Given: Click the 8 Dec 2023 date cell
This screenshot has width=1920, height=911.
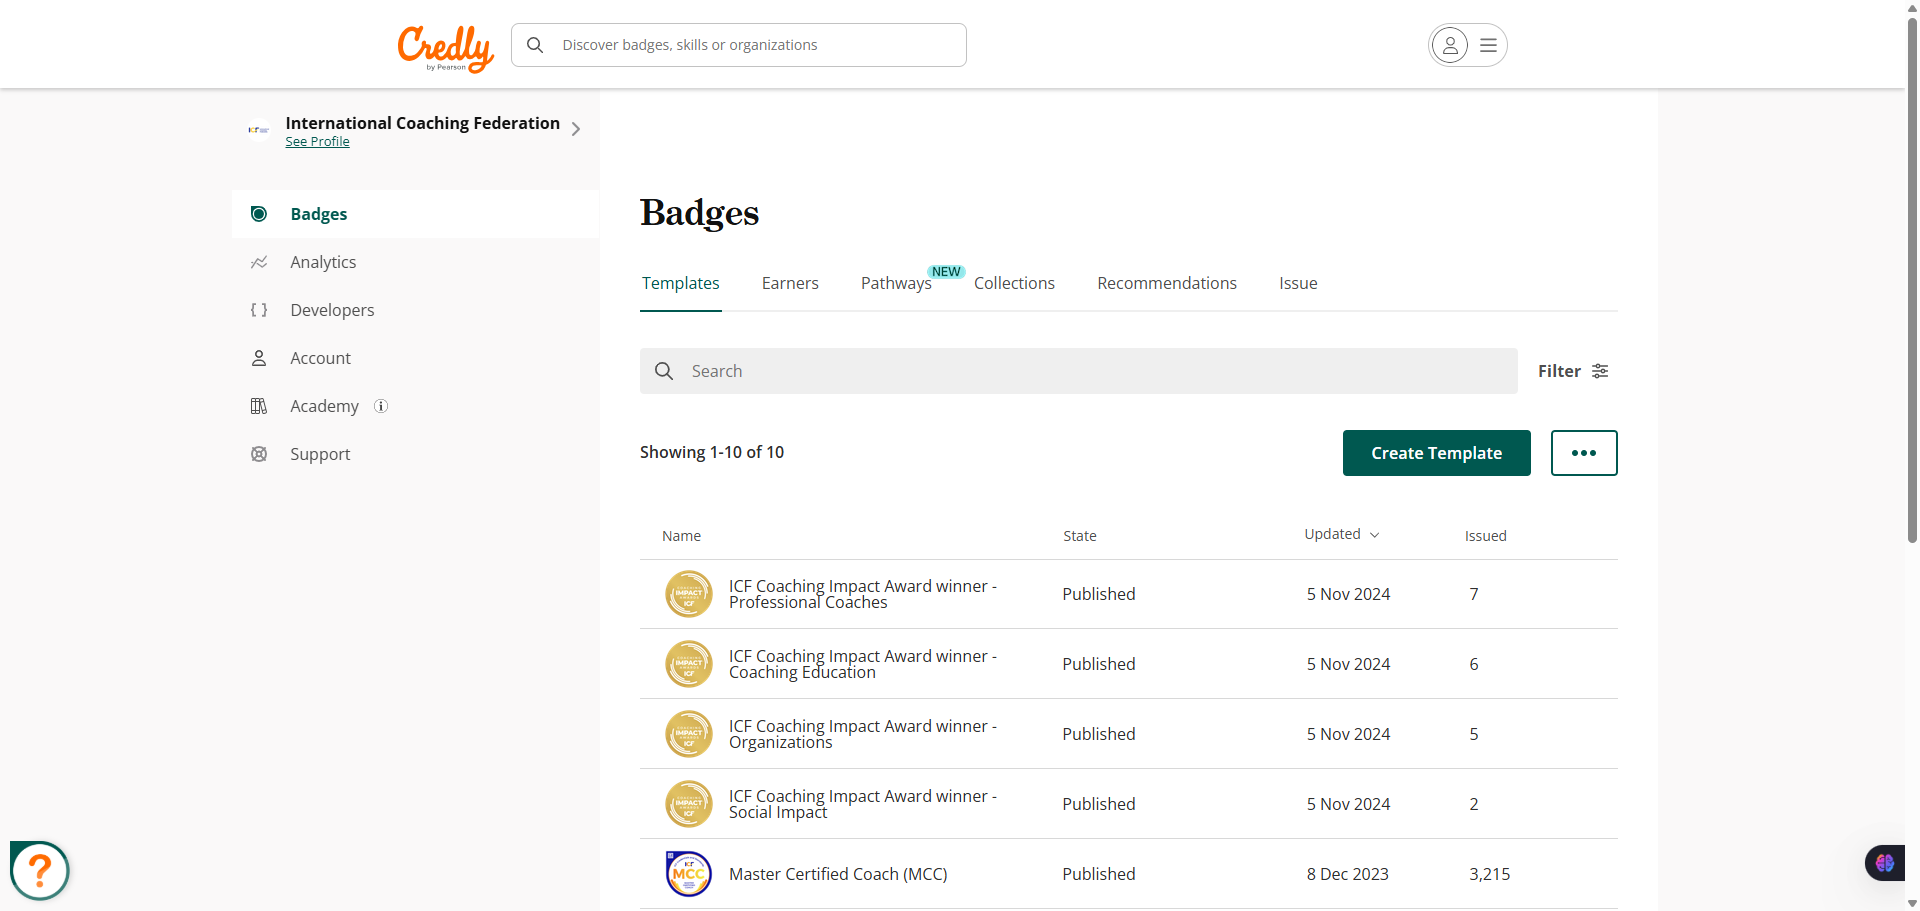Looking at the screenshot, I should 1348,874.
